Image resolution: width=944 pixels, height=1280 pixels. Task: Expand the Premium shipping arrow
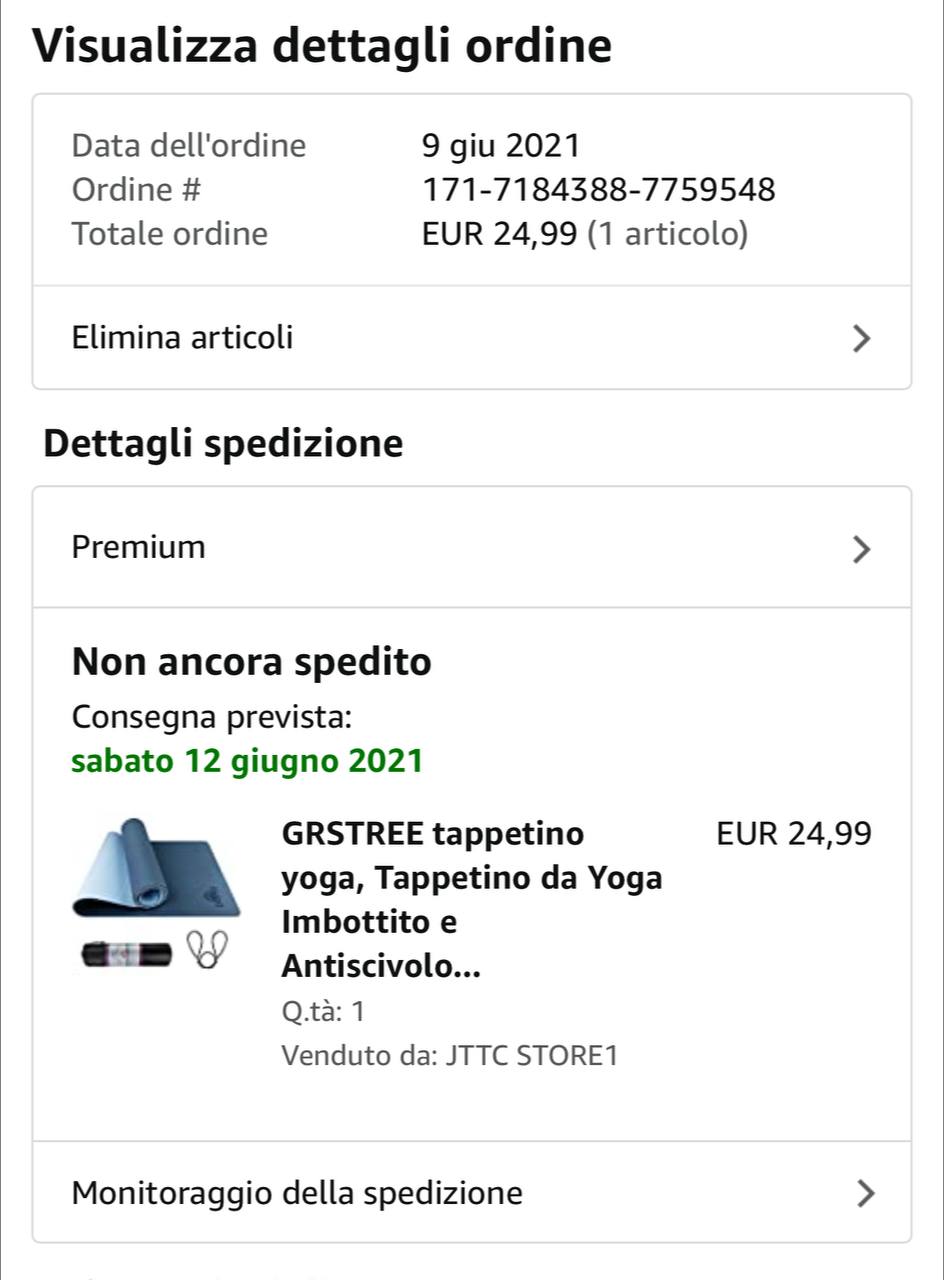861,549
